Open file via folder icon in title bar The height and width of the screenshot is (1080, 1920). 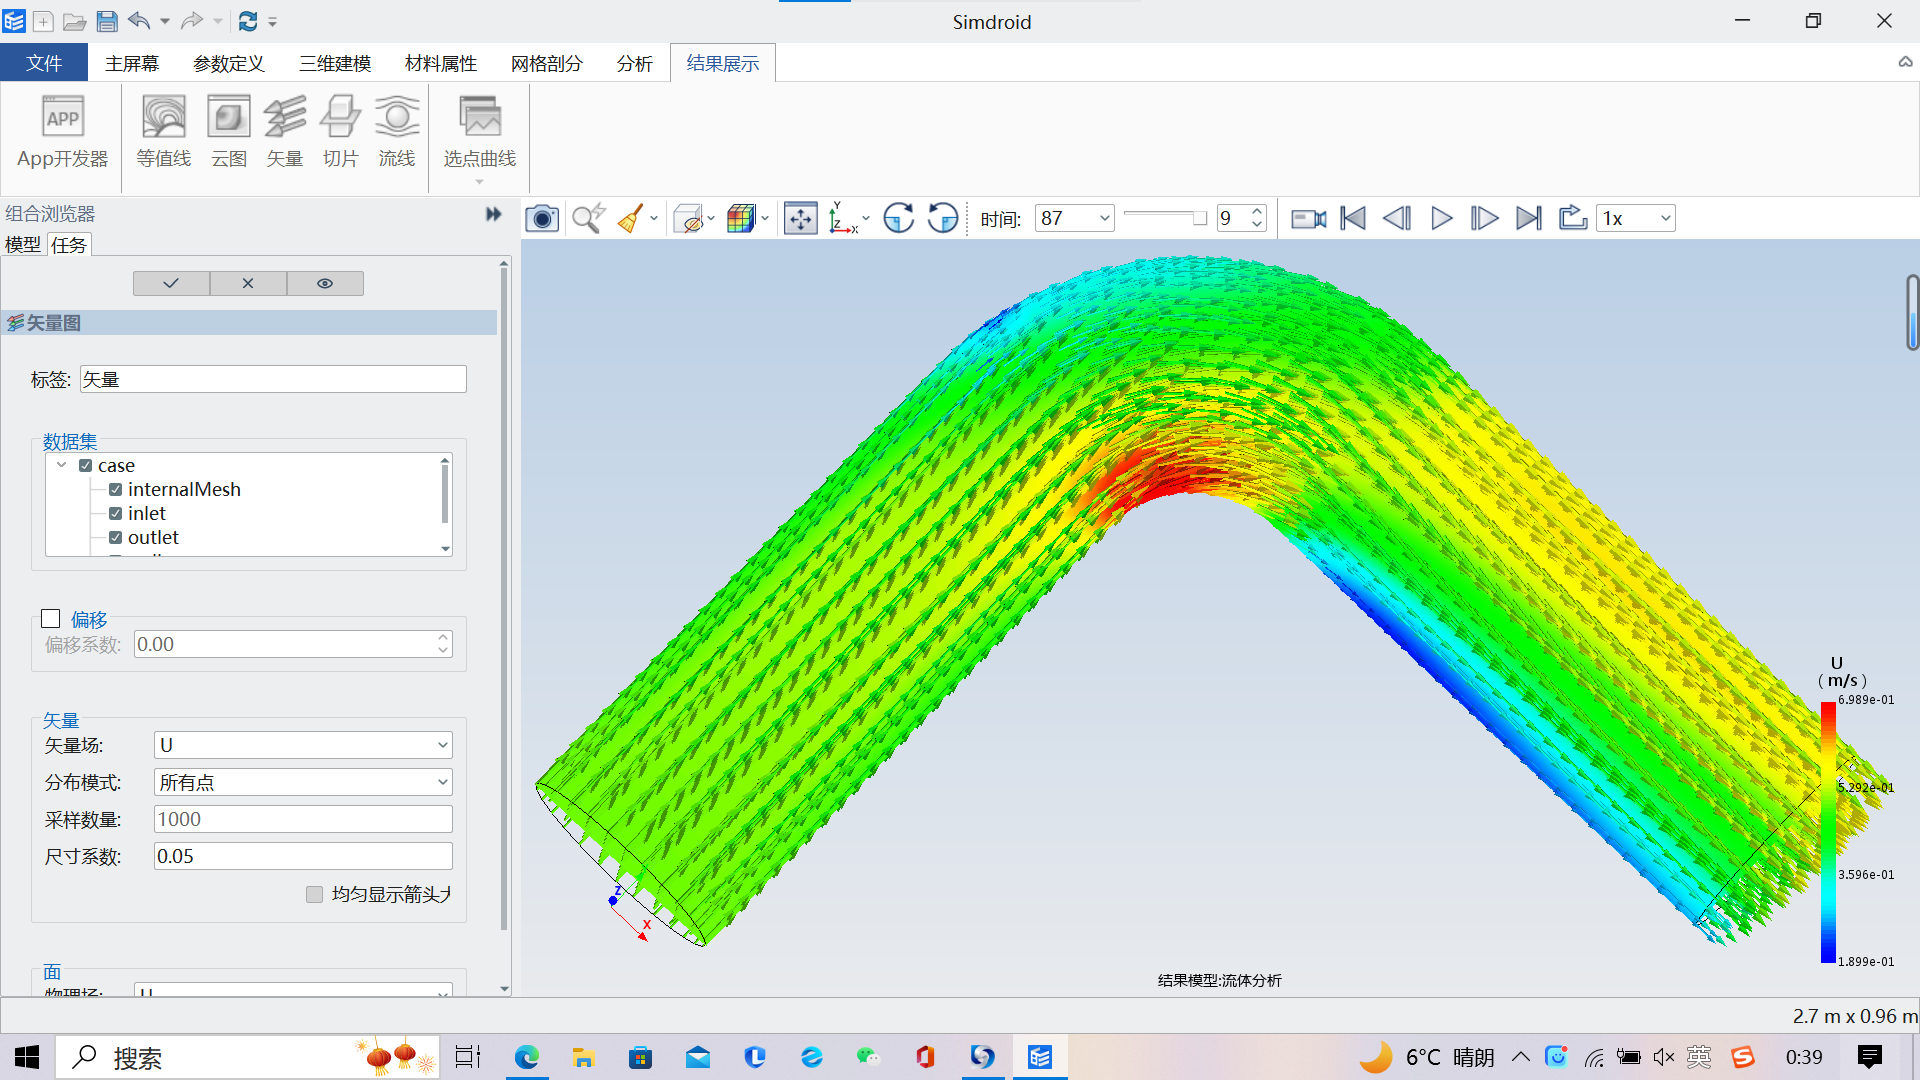(x=75, y=21)
